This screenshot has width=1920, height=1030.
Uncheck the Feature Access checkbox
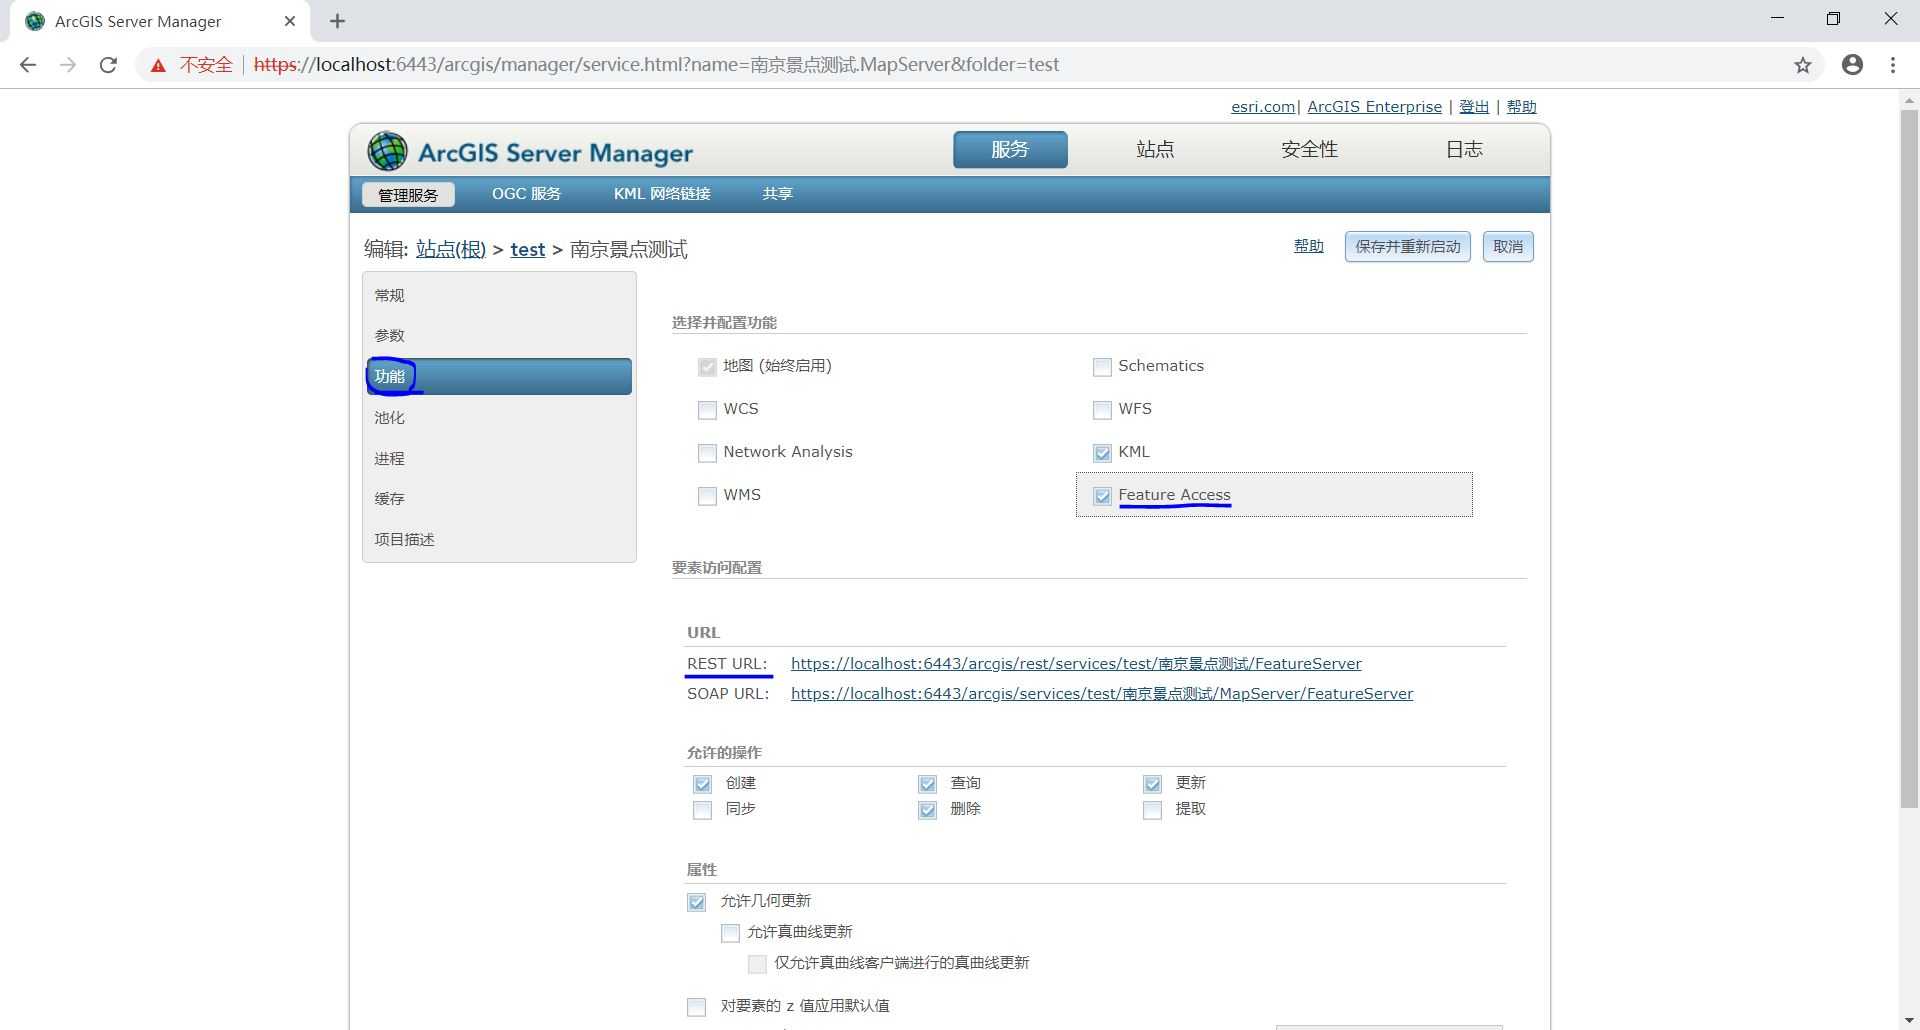pyautogui.click(x=1102, y=496)
